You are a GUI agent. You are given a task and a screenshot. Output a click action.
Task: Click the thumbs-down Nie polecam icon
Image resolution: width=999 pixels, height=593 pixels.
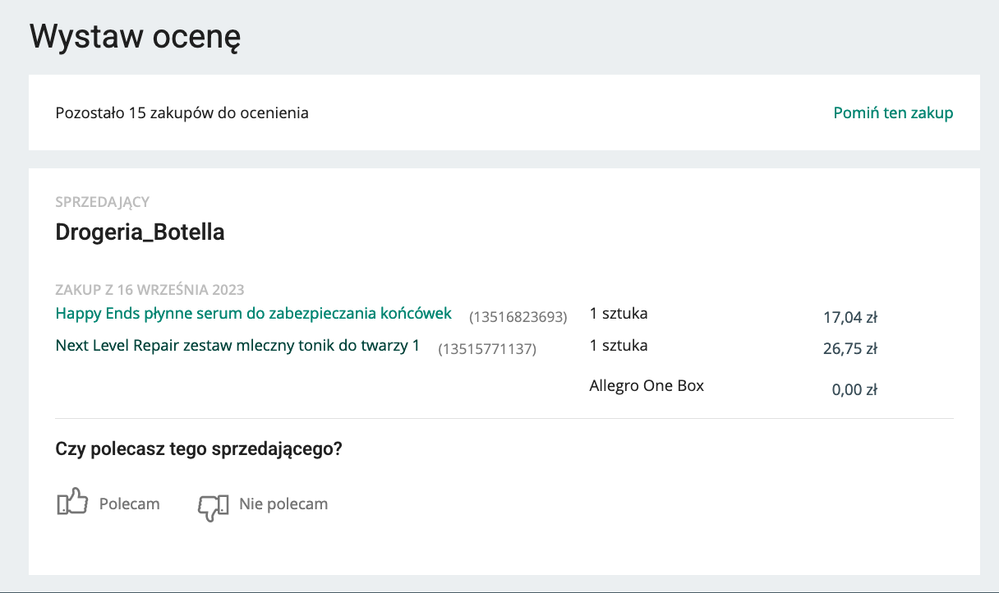pos(213,508)
